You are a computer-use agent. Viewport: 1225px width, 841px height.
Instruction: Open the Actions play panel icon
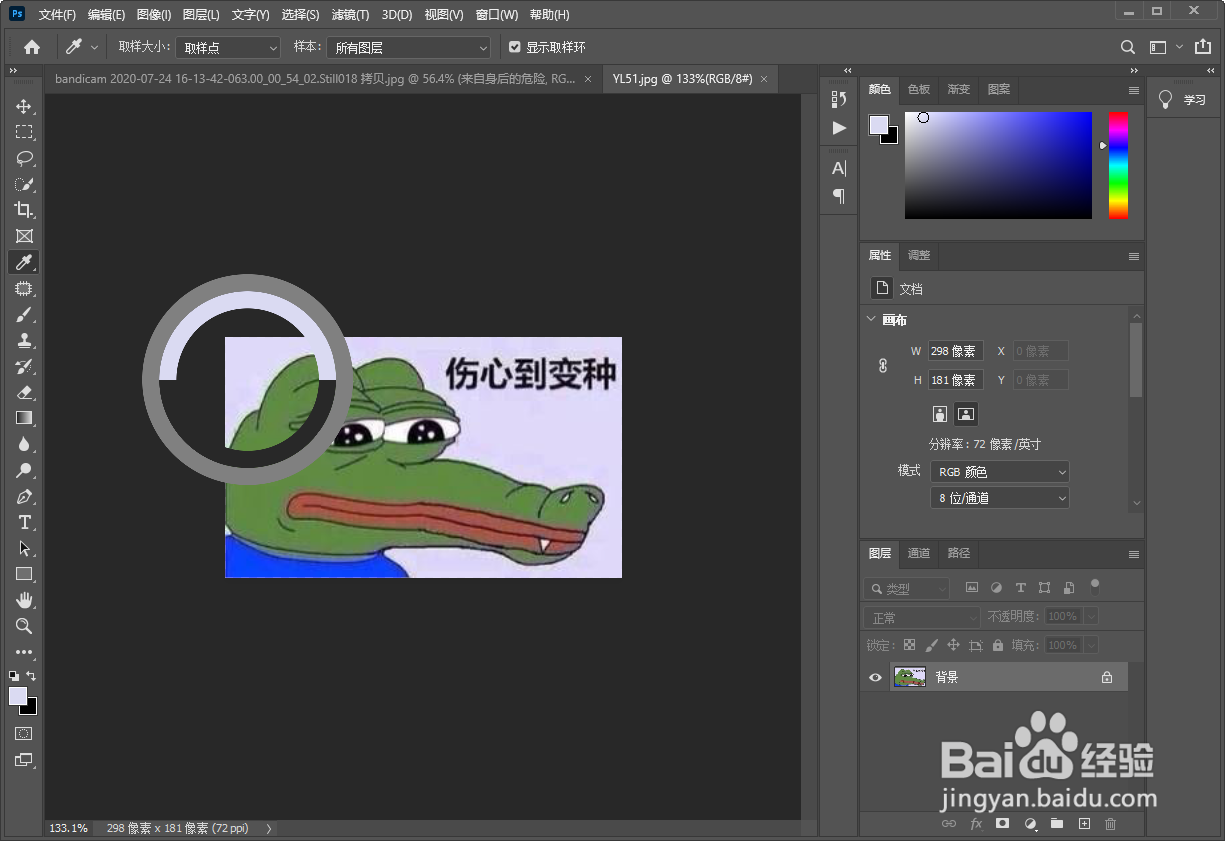tap(839, 128)
